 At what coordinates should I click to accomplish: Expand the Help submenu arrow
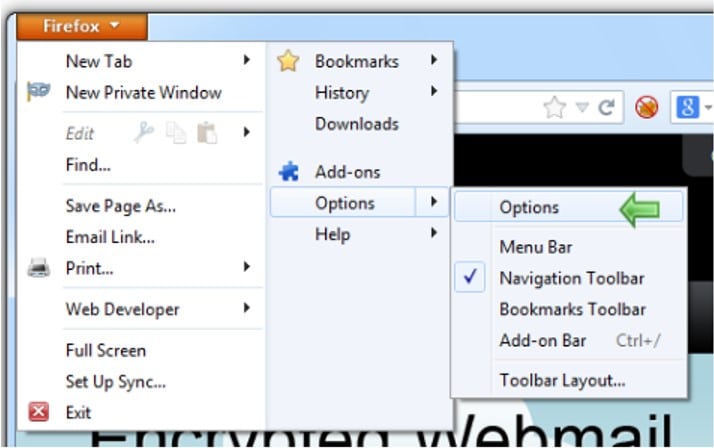click(434, 233)
